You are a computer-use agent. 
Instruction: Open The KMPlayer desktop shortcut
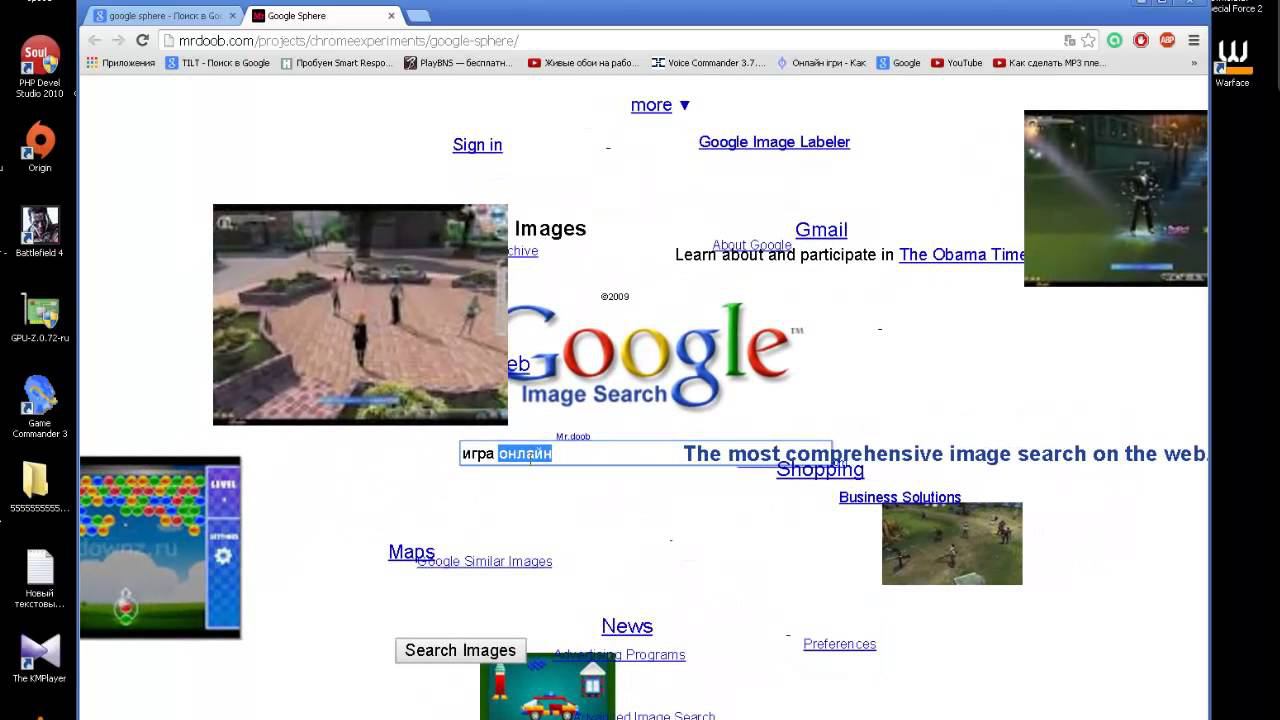click(x=39, y=659)
